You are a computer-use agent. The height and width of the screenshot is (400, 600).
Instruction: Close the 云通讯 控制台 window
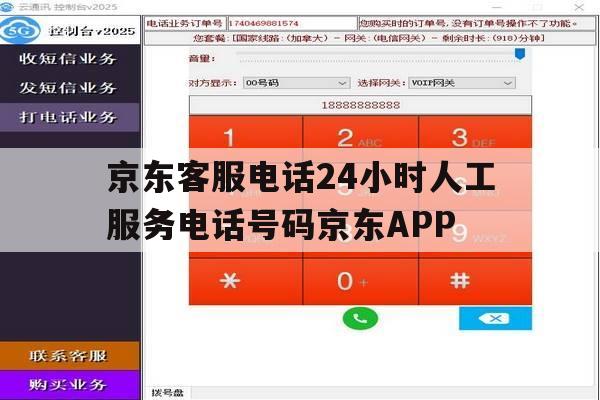[x=579, y=7]
